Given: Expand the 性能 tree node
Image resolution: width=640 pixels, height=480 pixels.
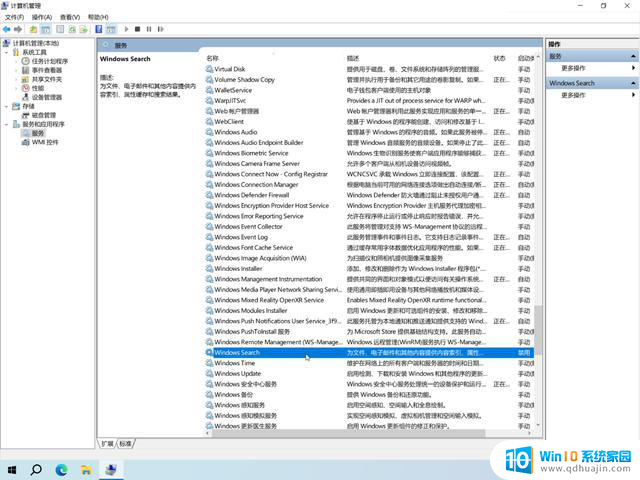Looking at the screenshot, I should pos(16,89).
